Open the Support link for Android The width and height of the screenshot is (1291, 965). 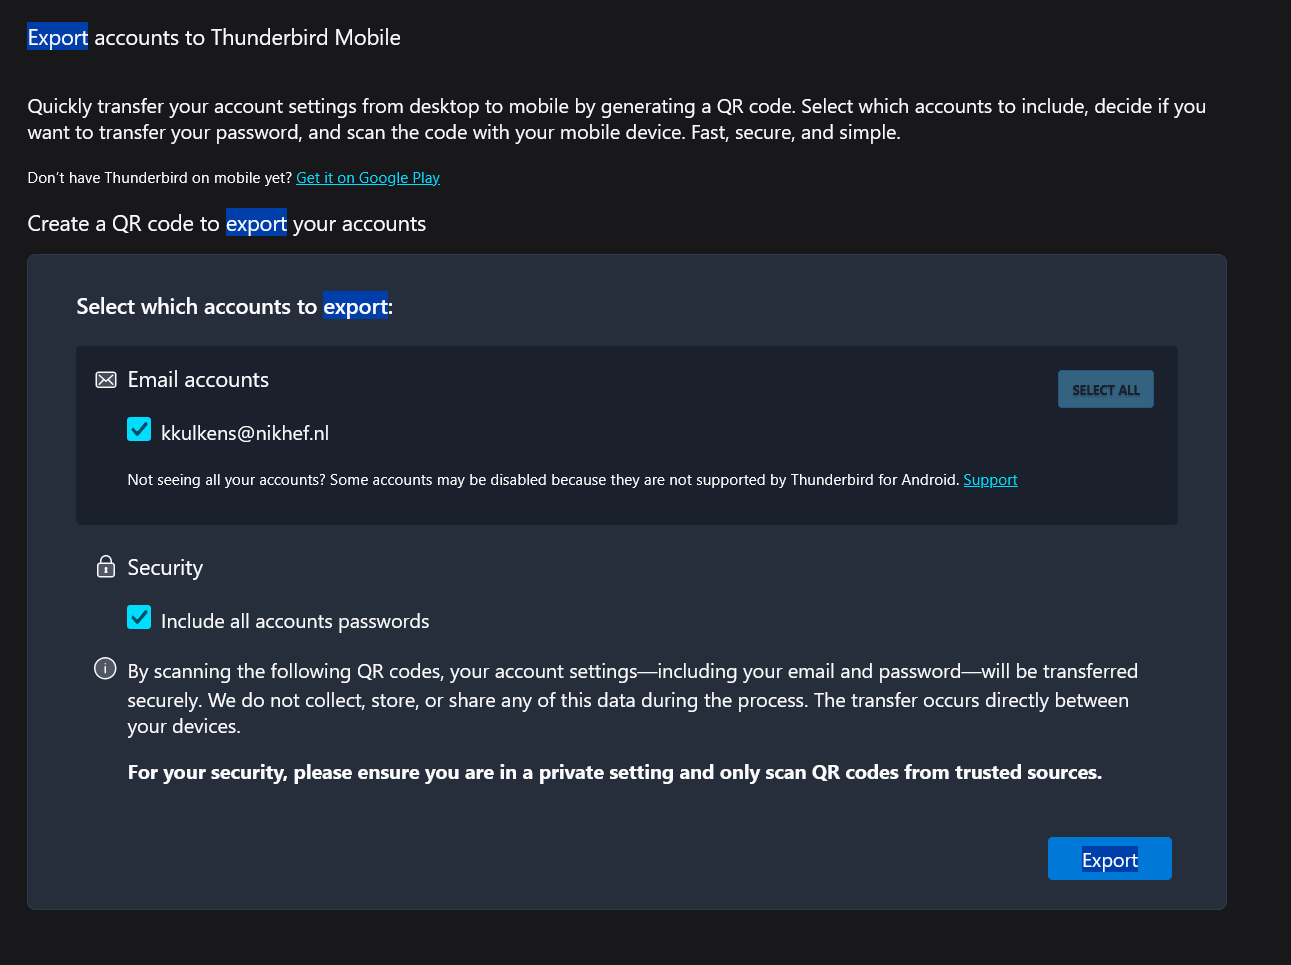coord(990,480)
